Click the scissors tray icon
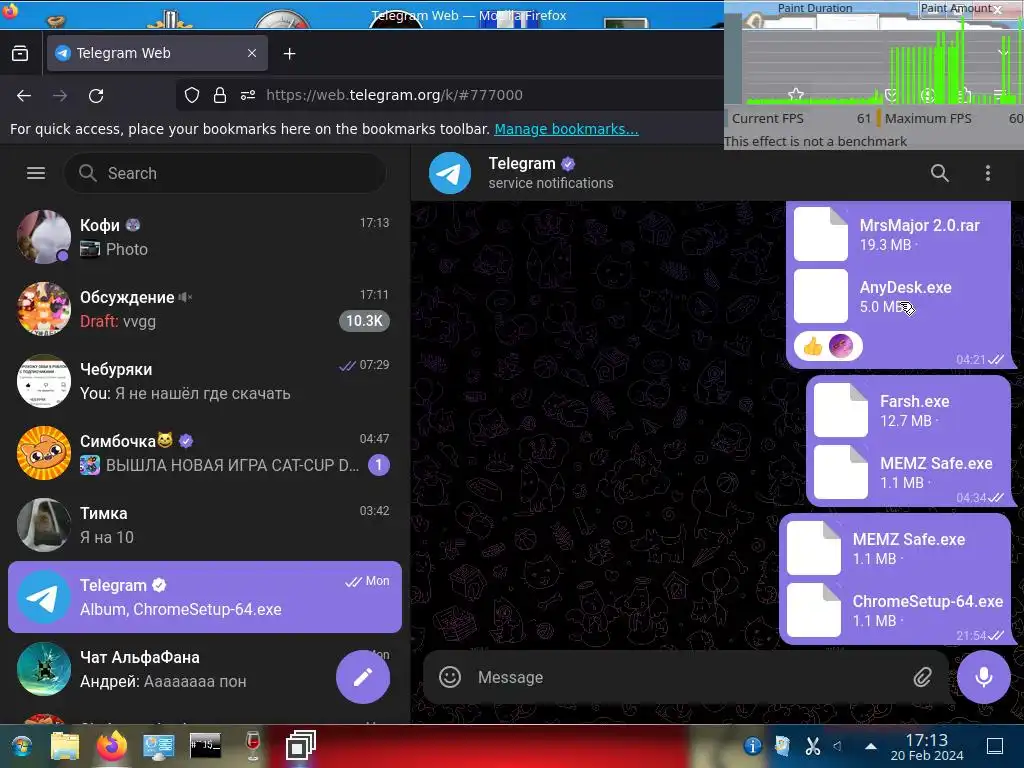 812,746
